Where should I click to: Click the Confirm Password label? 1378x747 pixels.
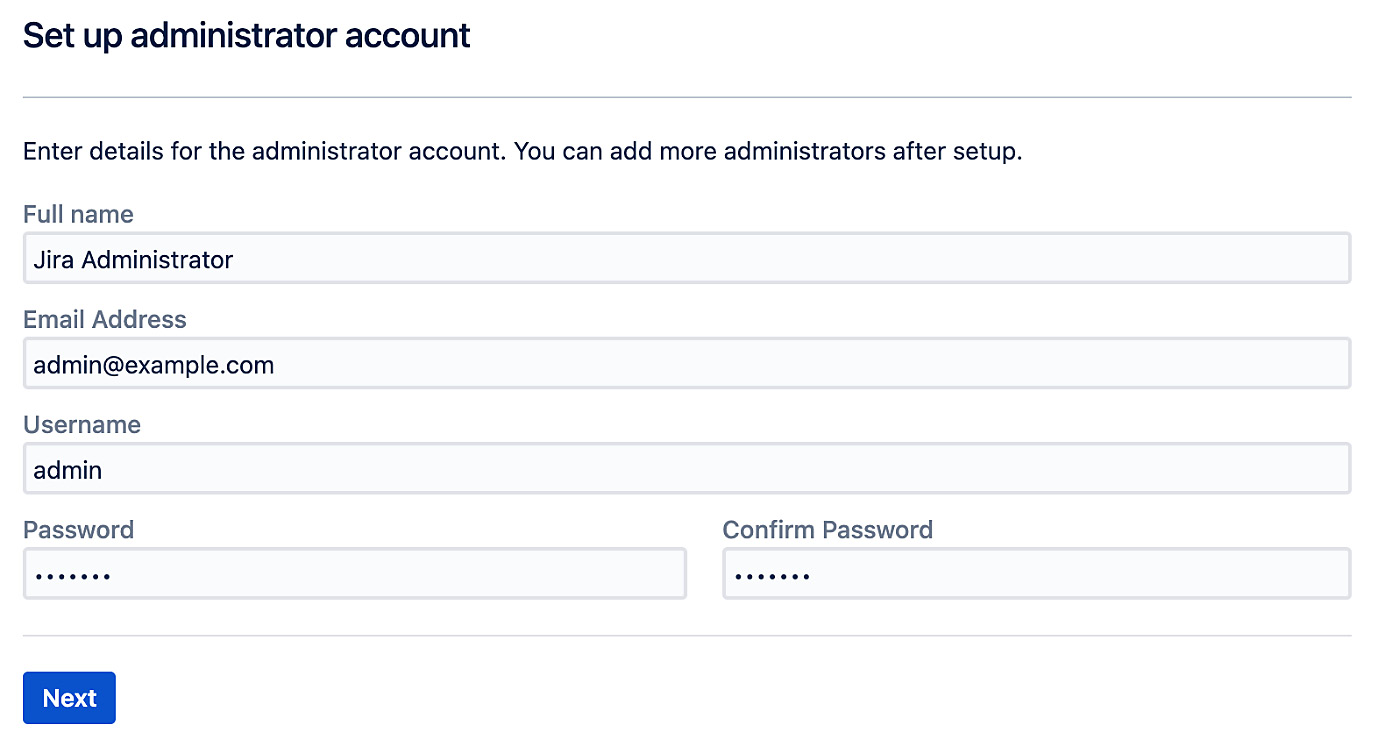pyautogui.click(x=827, y=530)
